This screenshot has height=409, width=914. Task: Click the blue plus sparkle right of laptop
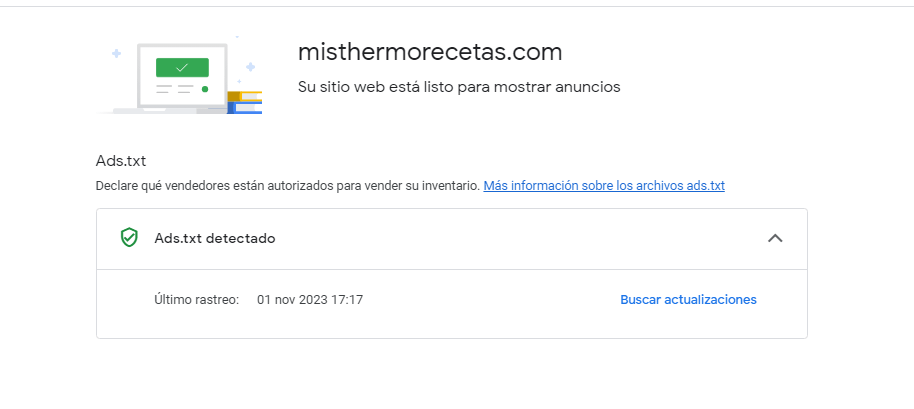[x=250, y=67]
